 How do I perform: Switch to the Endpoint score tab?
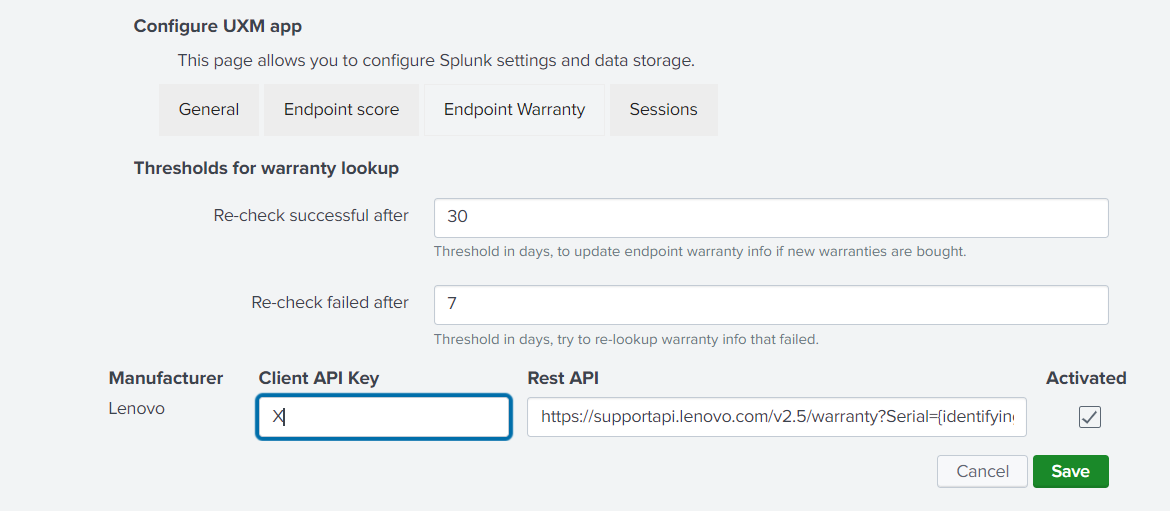(341, 110)
